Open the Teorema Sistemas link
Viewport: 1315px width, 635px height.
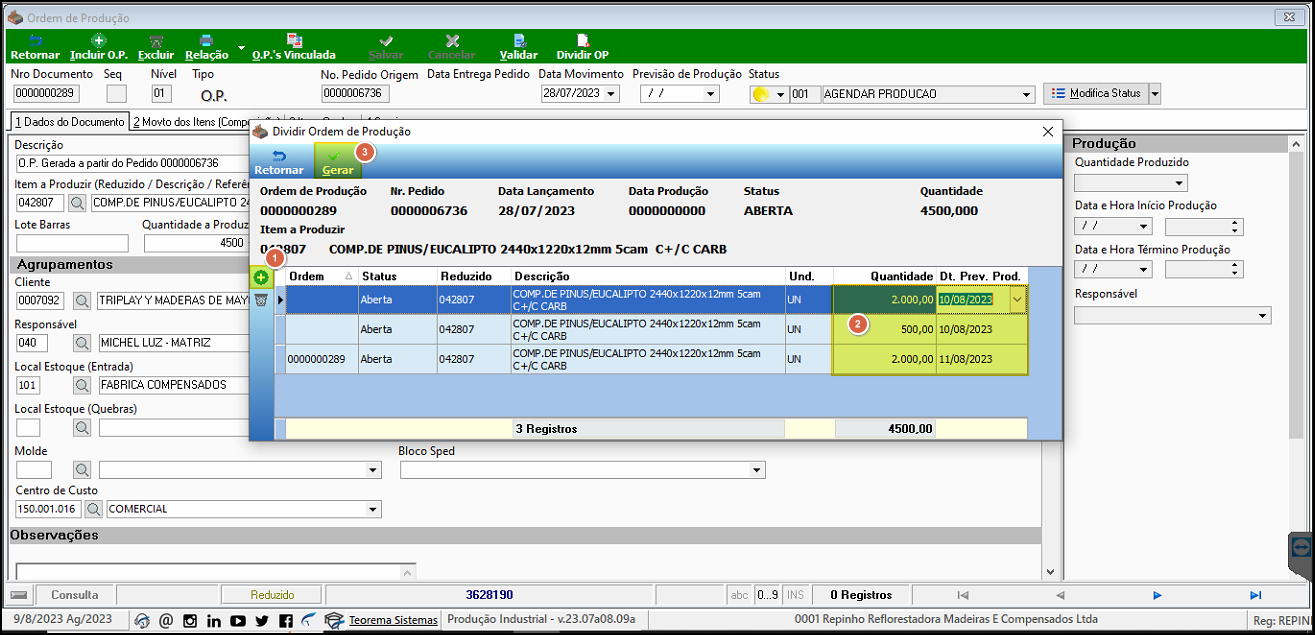tap(393, 621)
